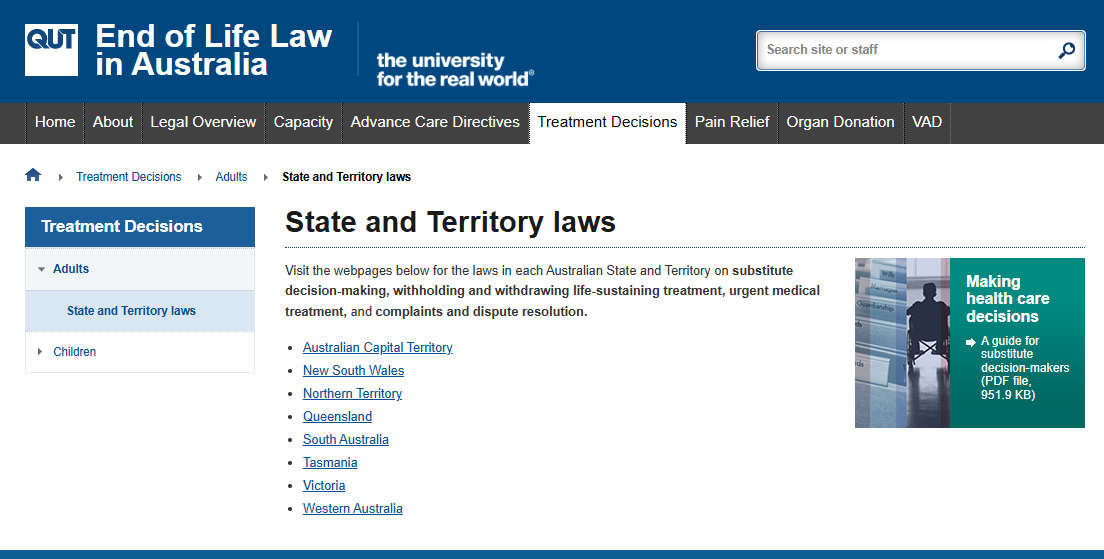The width and height of the screenshot is (1104, 559).
Task: Select the Treatment Decisions nav tab
Action: (x=608, y=123)
